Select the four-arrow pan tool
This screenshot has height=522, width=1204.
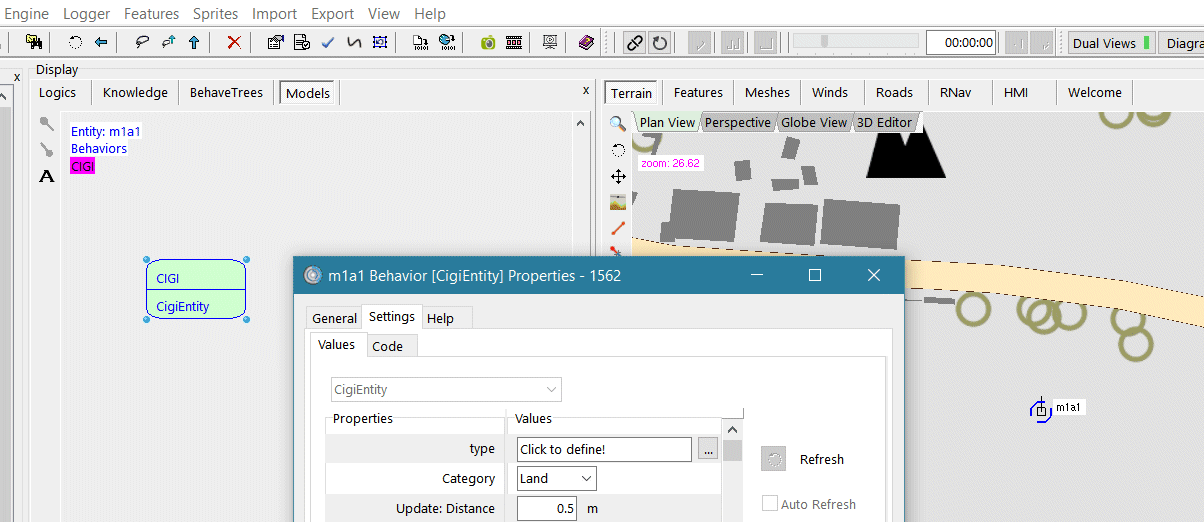(618, 176)
